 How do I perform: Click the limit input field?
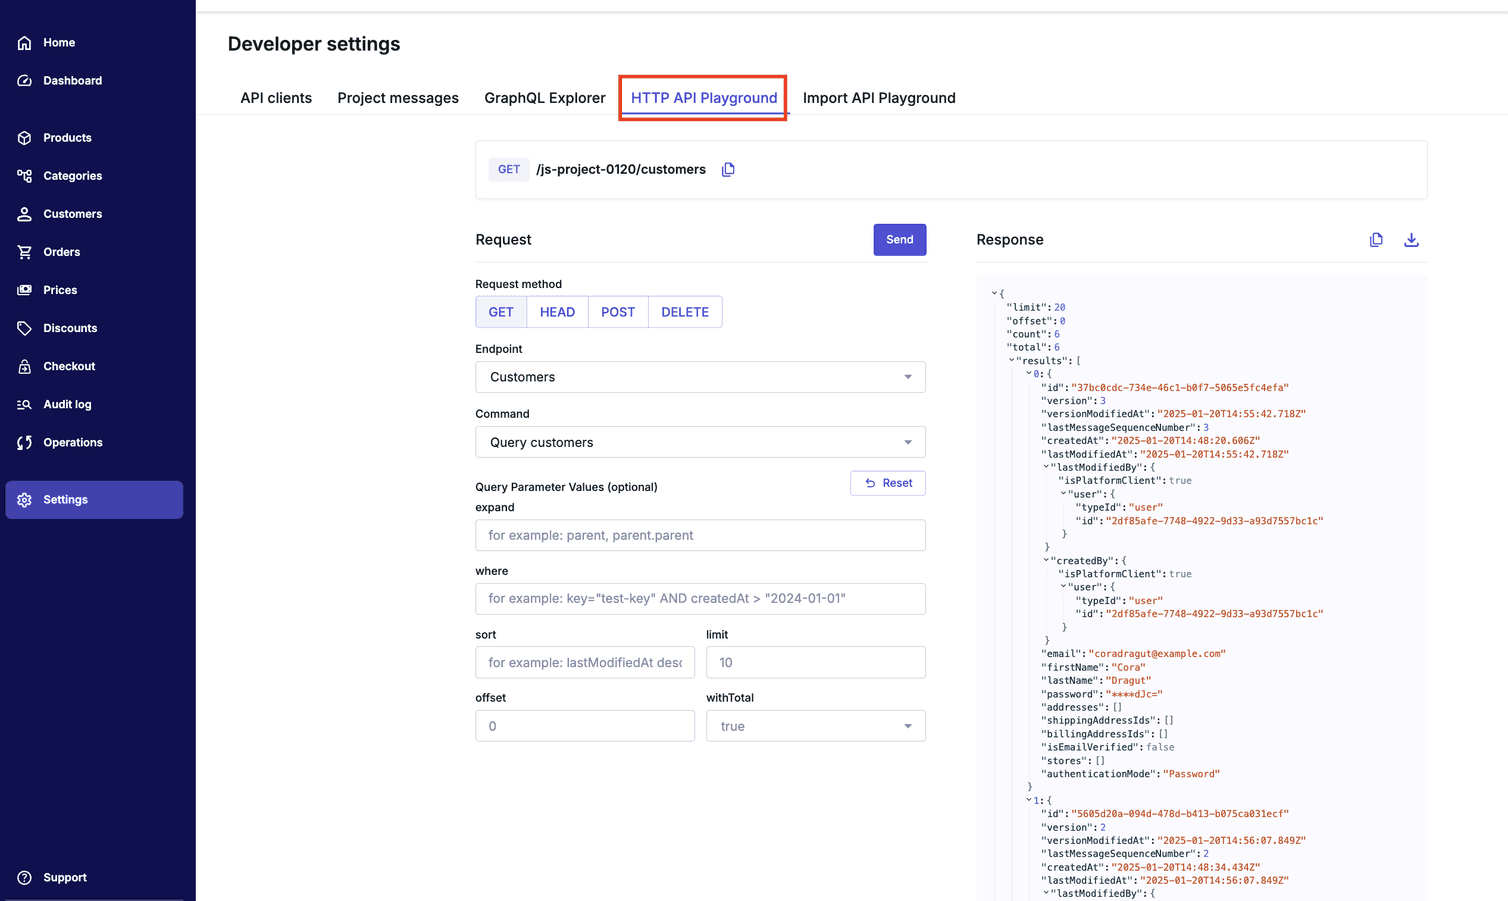pyautogui.click(x=815, y=662)
